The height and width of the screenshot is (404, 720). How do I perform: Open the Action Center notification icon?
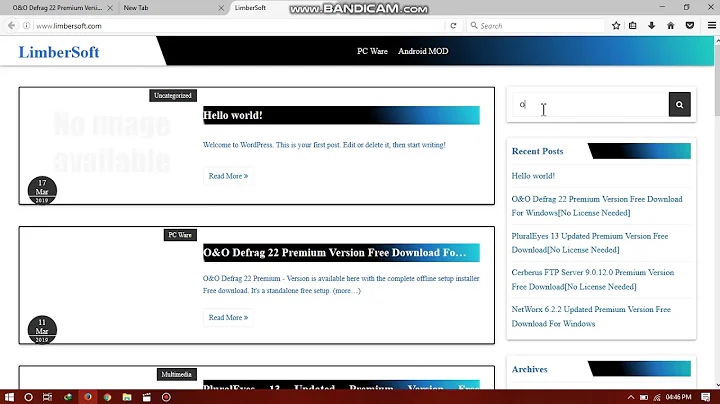(x=706, y=397)
